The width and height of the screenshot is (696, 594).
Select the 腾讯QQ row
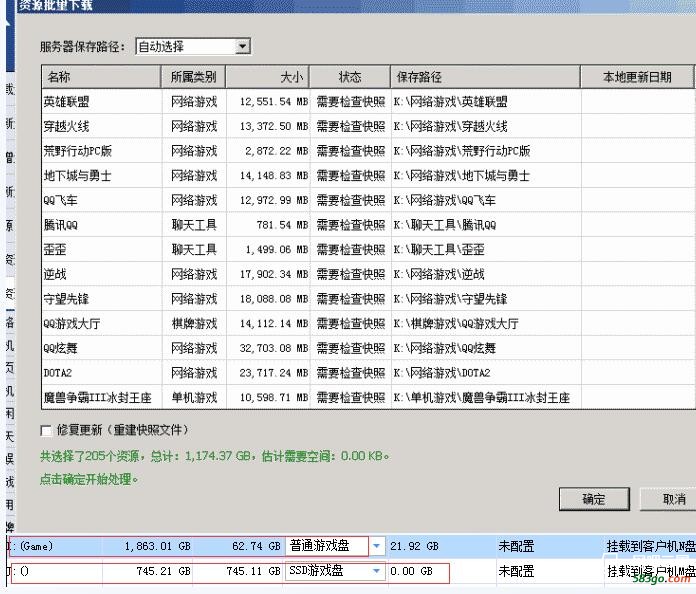click(x=368, y=225)
